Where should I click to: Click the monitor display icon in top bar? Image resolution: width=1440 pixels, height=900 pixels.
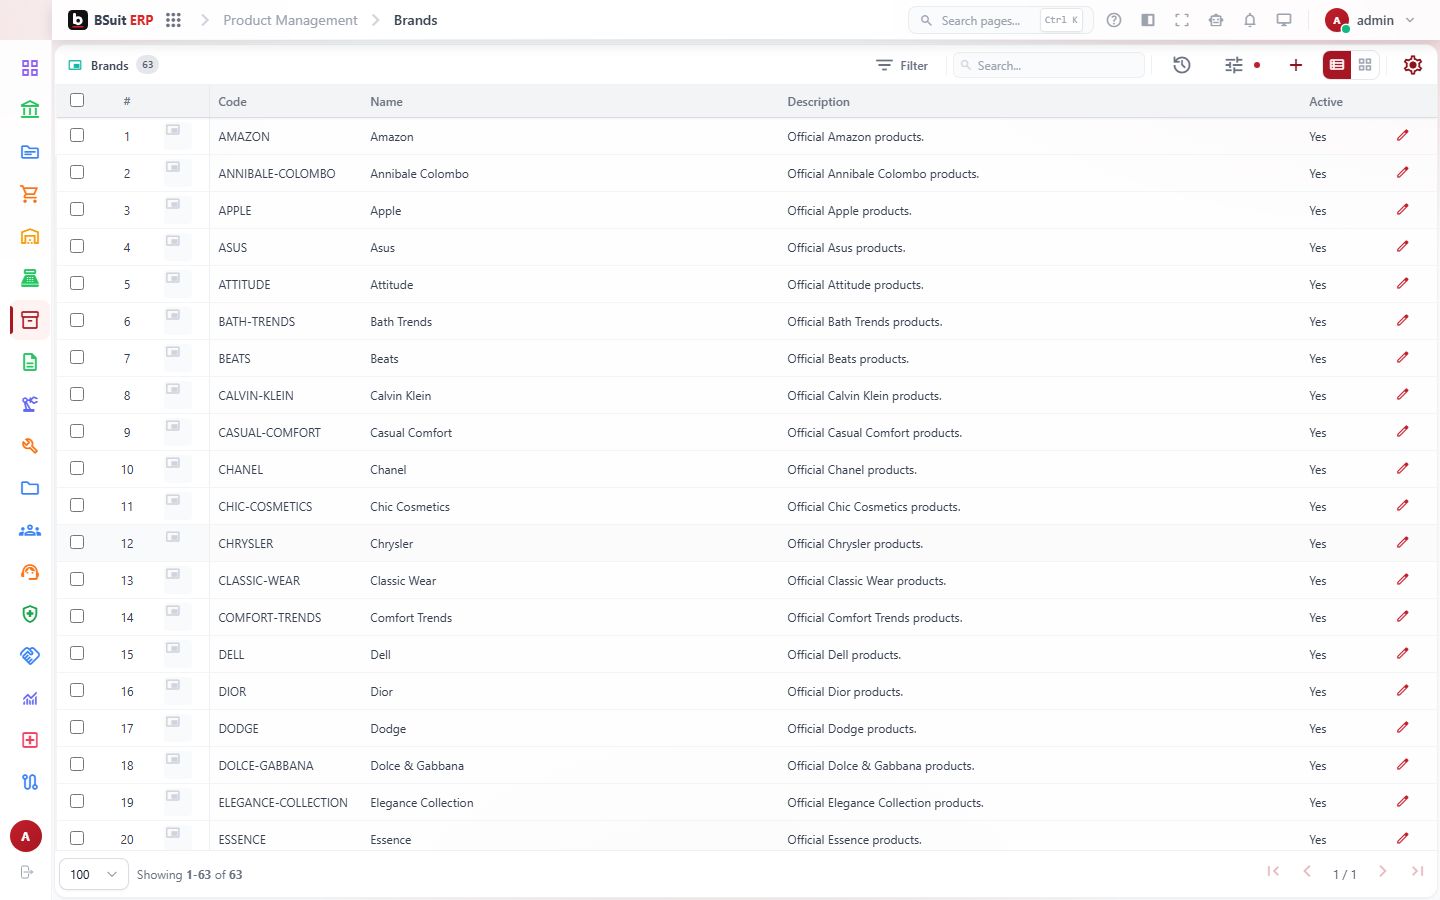[x=1284, y=20]
